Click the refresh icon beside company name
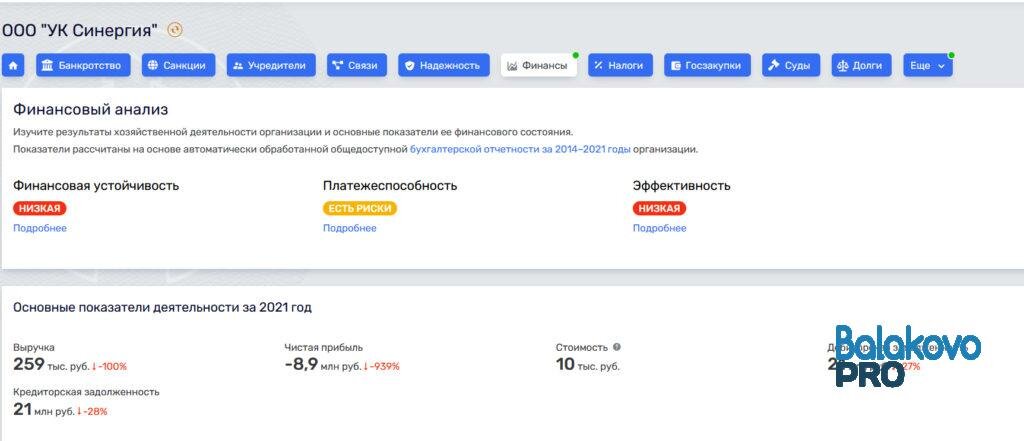The image size is (1024, 441). click(x=175, y=29)
